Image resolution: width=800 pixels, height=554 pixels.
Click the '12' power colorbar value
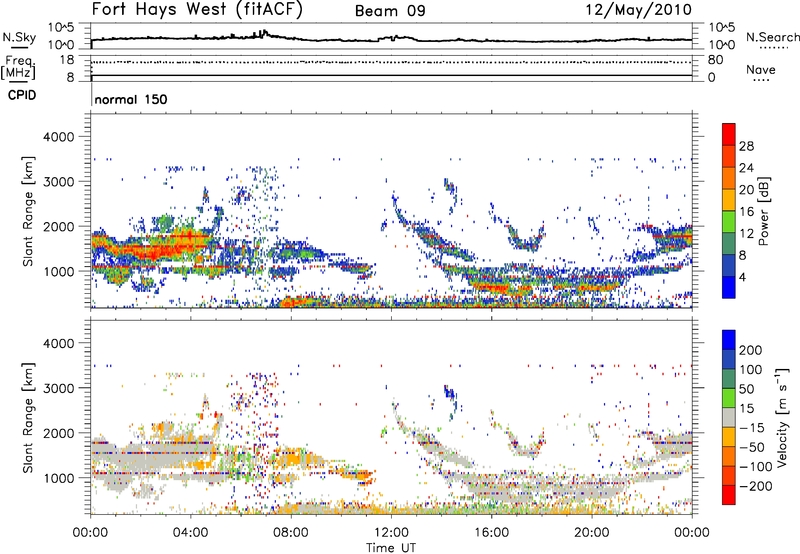(x=746, y=234)
